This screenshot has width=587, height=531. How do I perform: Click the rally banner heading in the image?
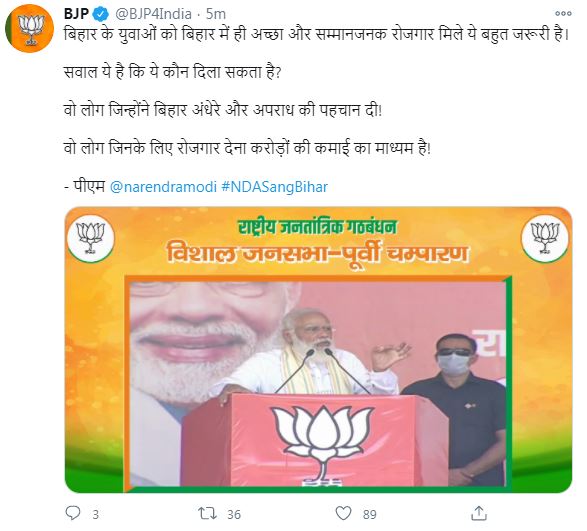[317, 244]
